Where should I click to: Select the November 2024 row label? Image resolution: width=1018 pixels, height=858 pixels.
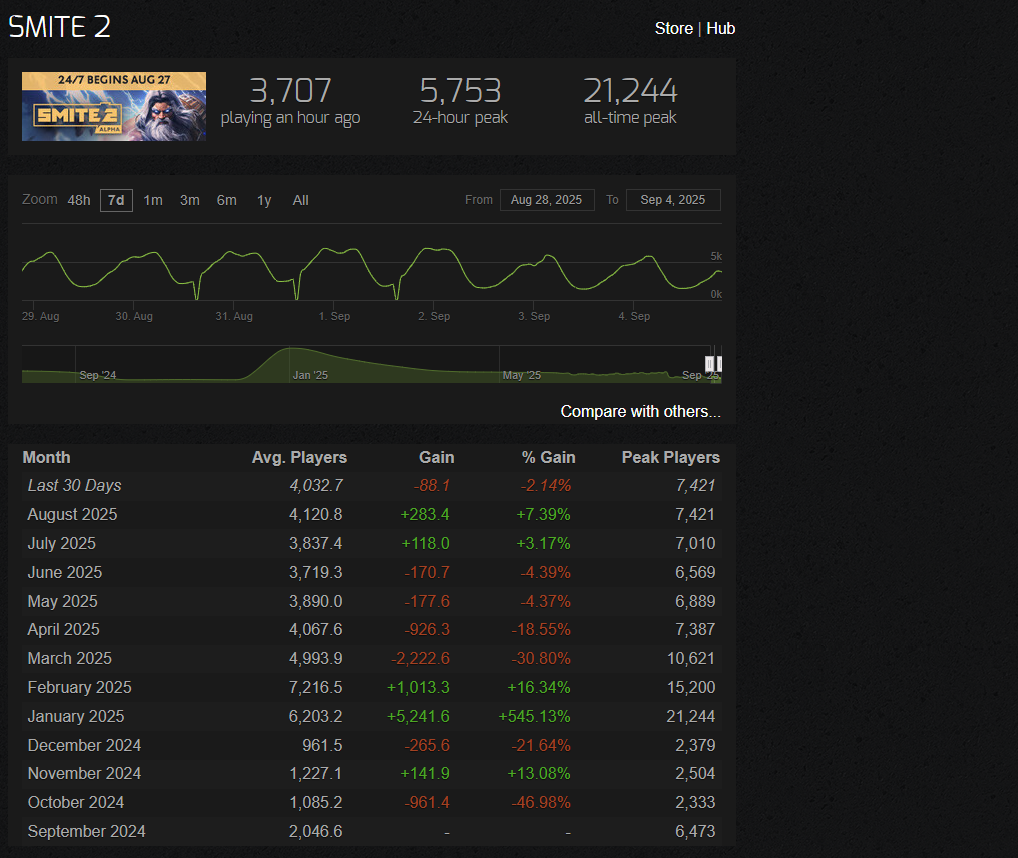[84, 774]
